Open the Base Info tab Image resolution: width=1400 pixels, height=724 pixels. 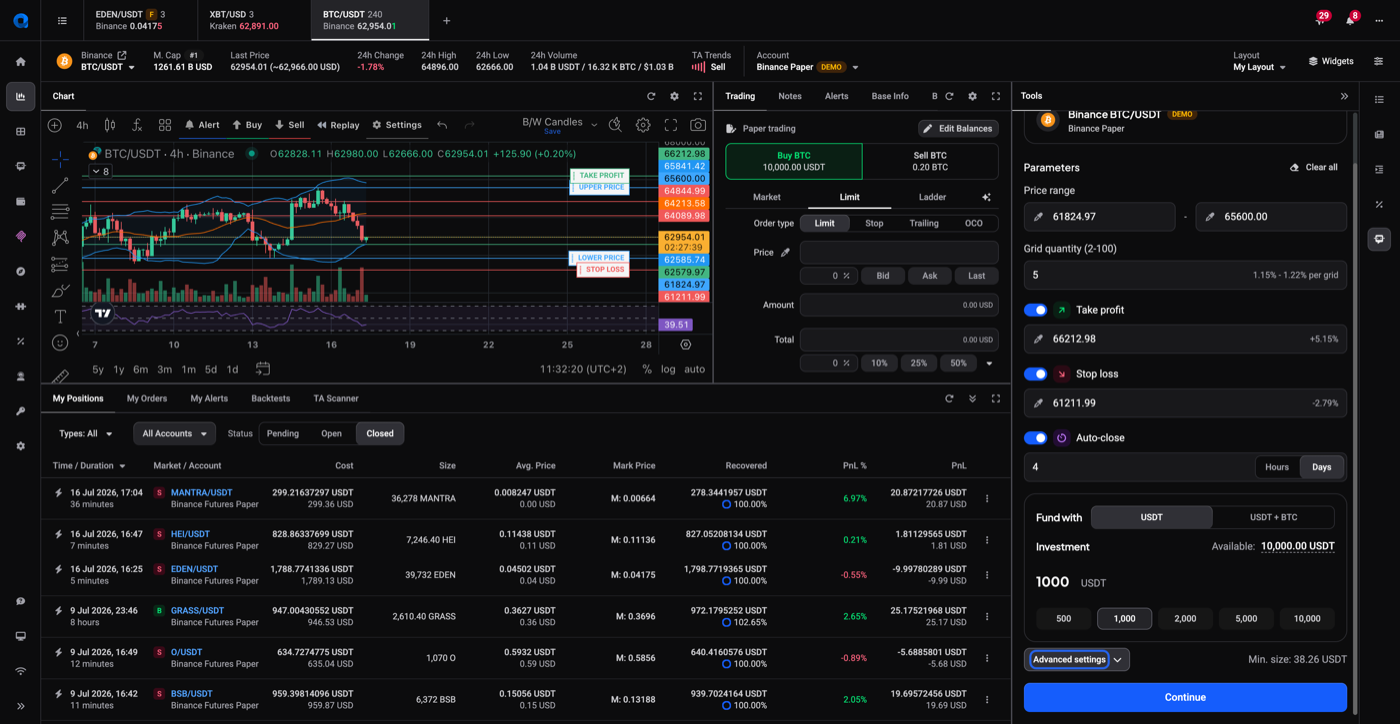click(890, 96)
